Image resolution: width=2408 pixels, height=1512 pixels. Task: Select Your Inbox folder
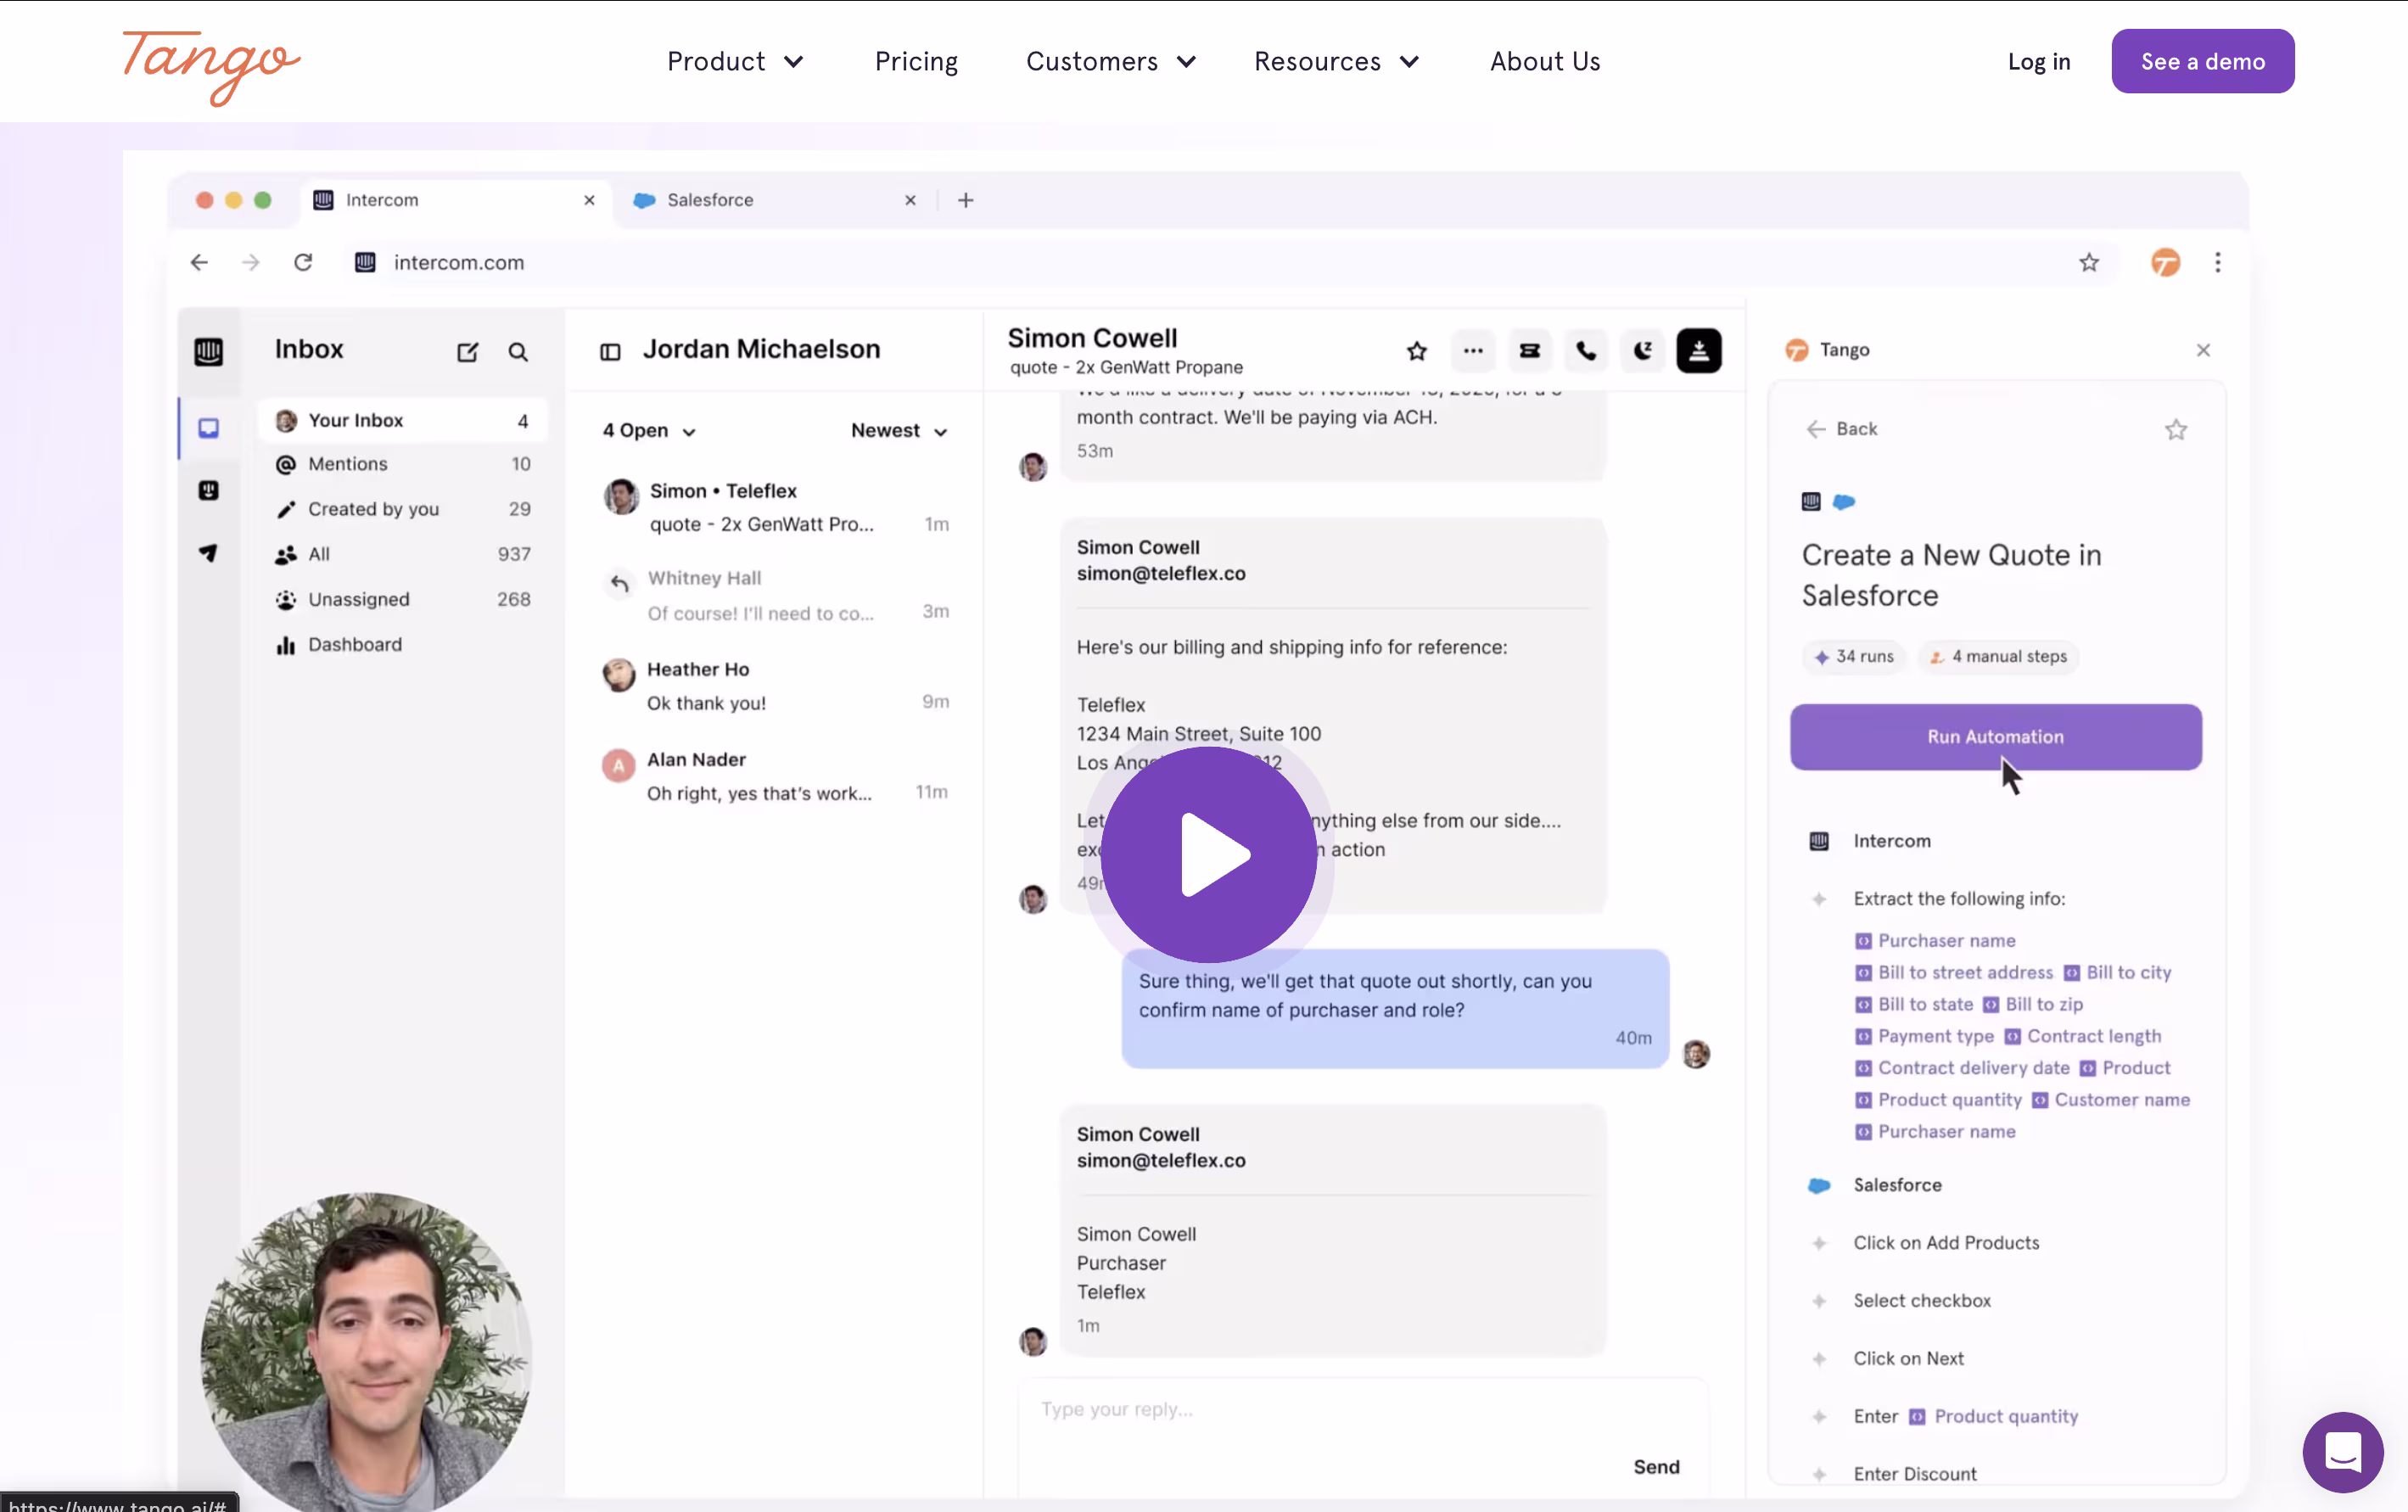tap(402, 420)
